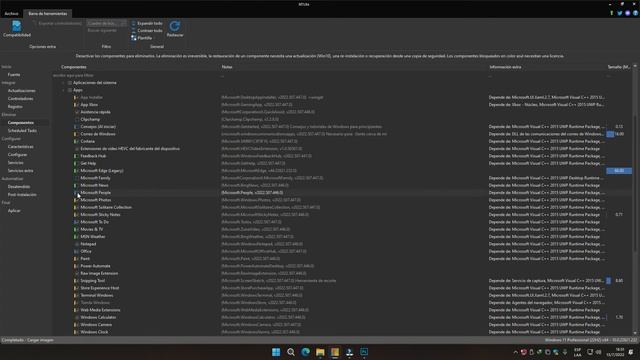
Task: Click Buscar siguiente in Filtro group
Action: pyautogui.click(x=102, y=31)
